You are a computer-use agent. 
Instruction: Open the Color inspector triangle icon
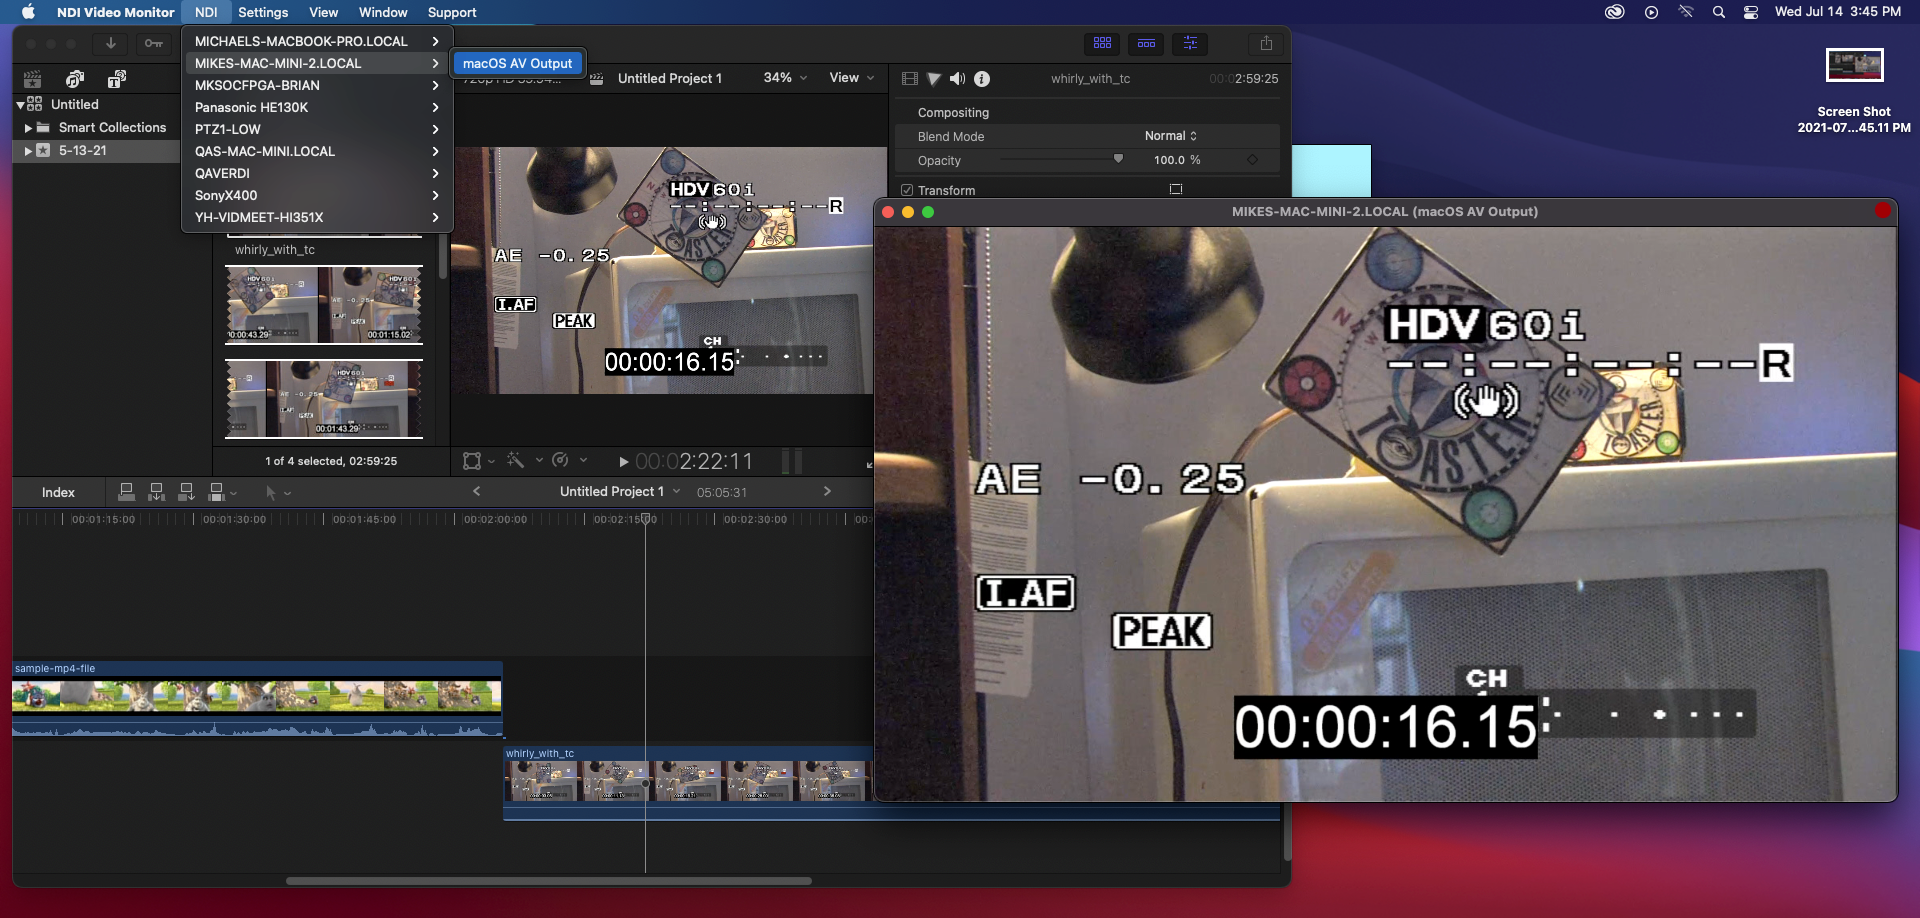coord(934,79)
